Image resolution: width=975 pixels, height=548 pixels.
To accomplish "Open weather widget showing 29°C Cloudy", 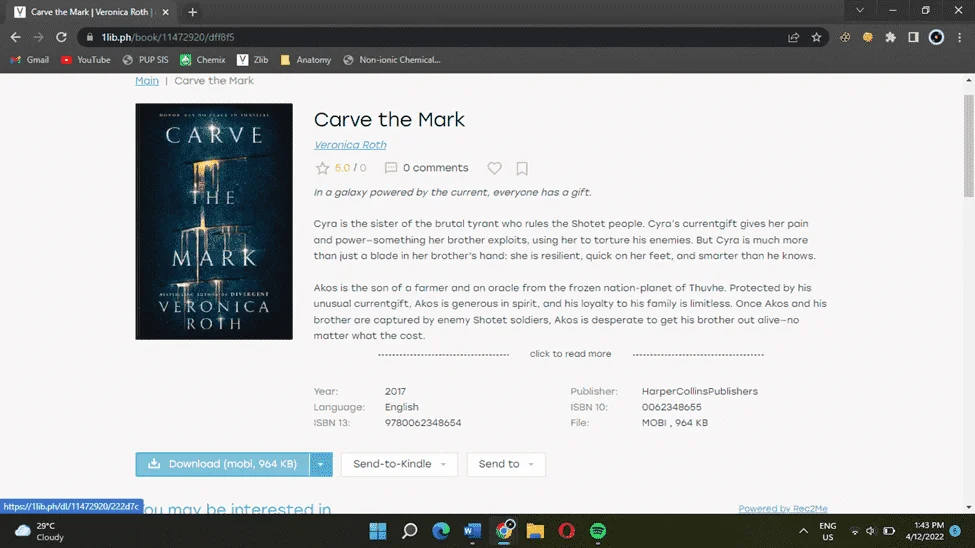I will (40, 531).
